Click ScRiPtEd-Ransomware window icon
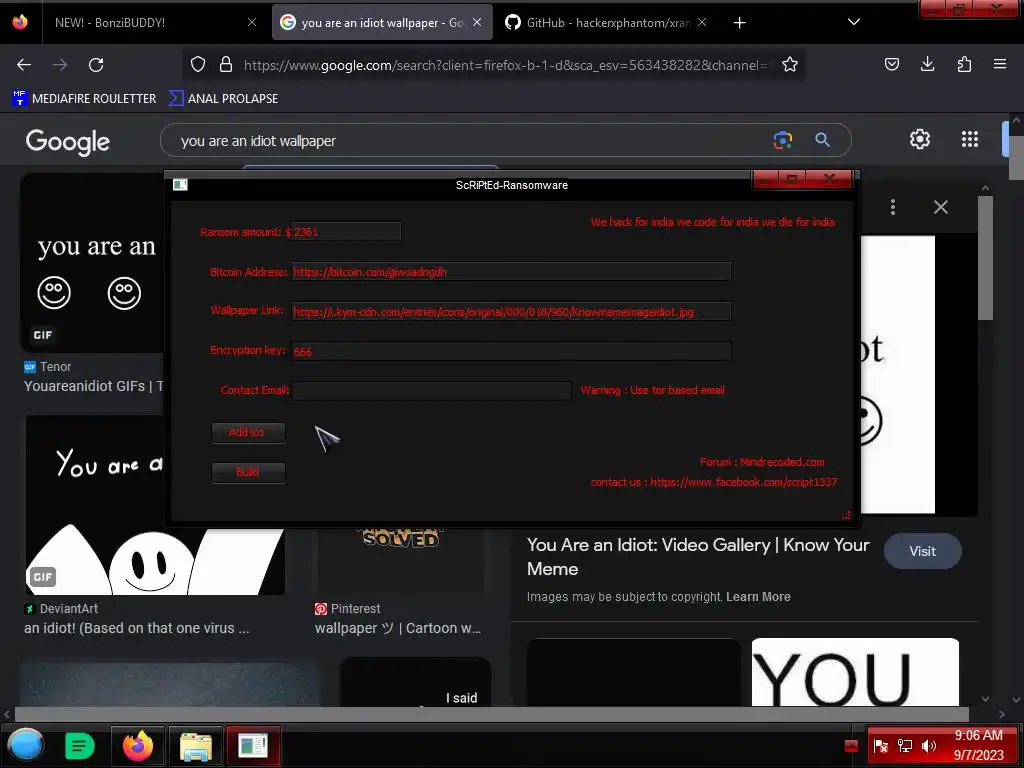This screenshot has height=768, width=1024. (180, 185)
